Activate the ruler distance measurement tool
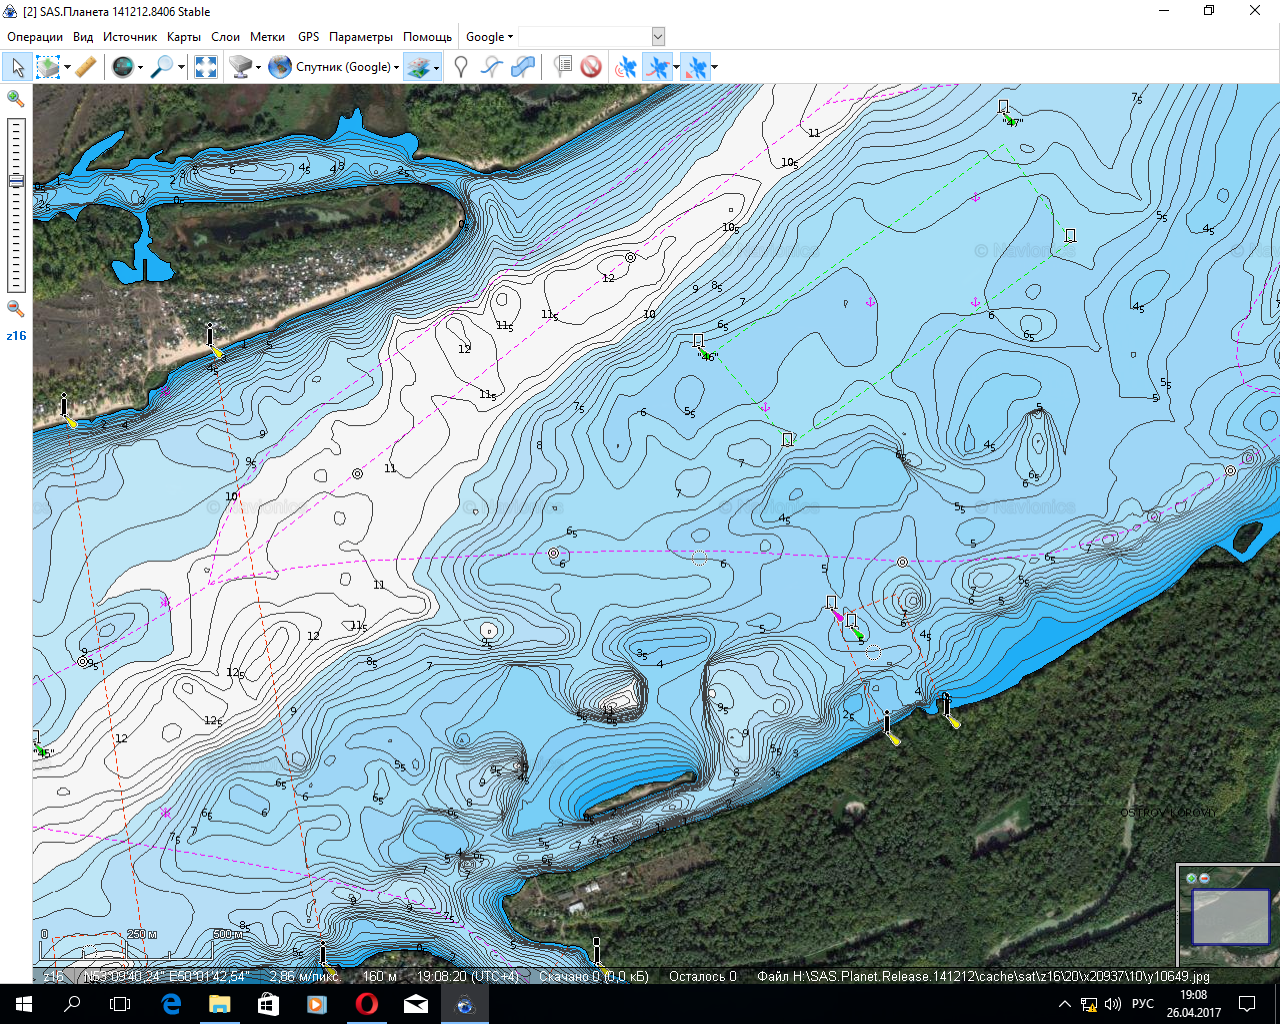Viewport: 1280px width, 1024px height. [86, 67]
